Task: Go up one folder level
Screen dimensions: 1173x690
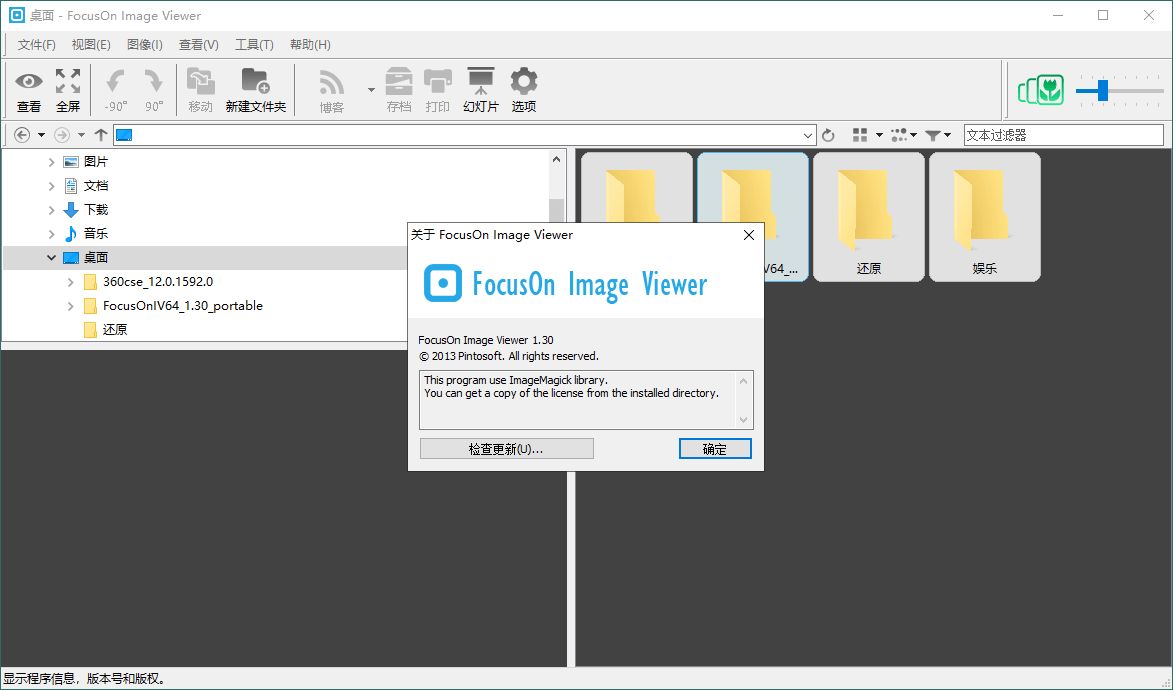Action: tap(101, 135)
